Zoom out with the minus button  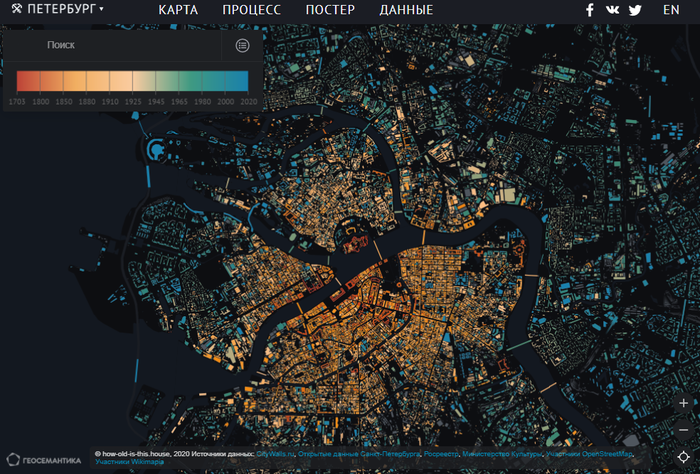[x=683, y=429]
